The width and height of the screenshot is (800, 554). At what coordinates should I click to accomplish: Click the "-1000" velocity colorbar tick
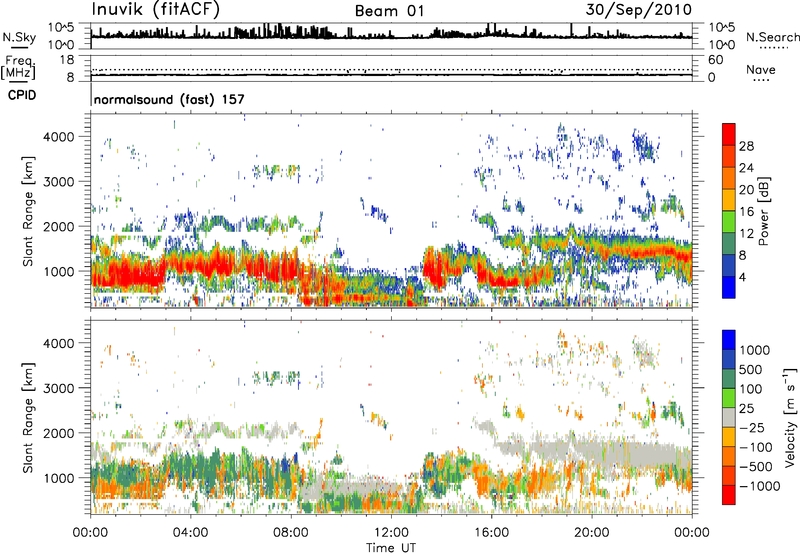[759, 486]
